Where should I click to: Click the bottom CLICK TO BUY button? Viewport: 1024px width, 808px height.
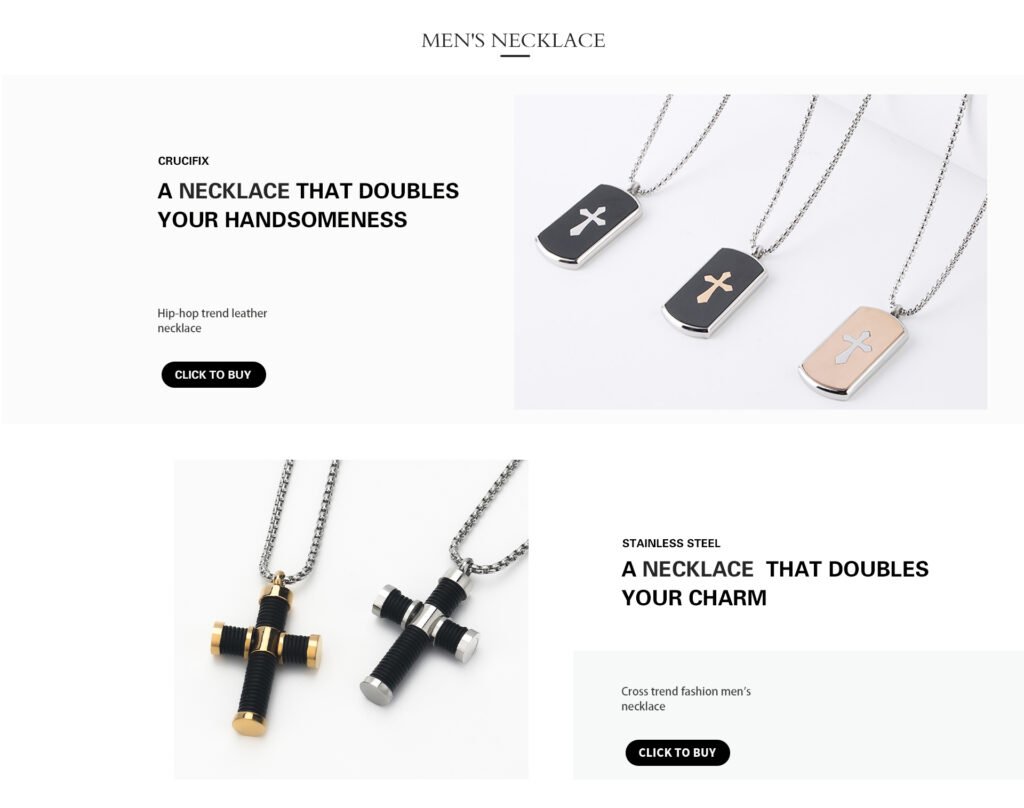677,752
